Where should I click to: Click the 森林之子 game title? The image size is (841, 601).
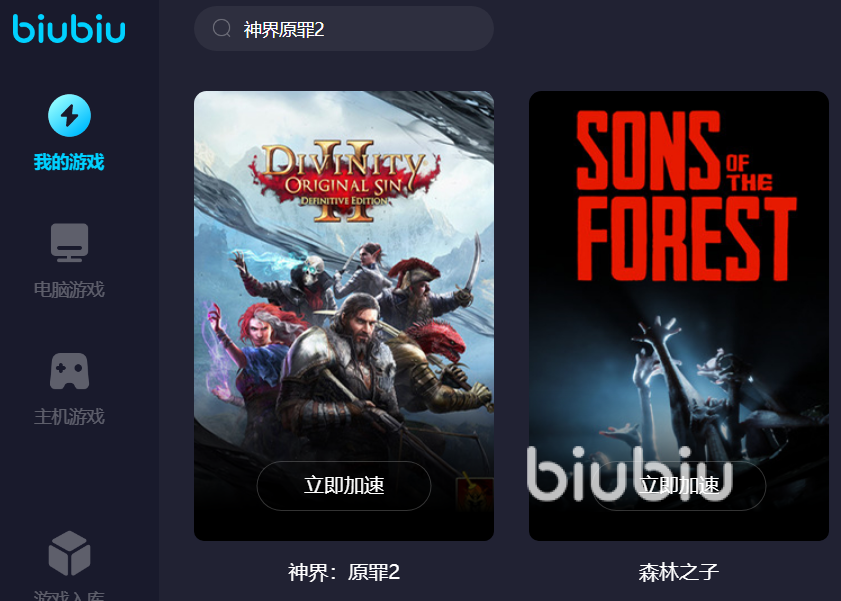679,572
